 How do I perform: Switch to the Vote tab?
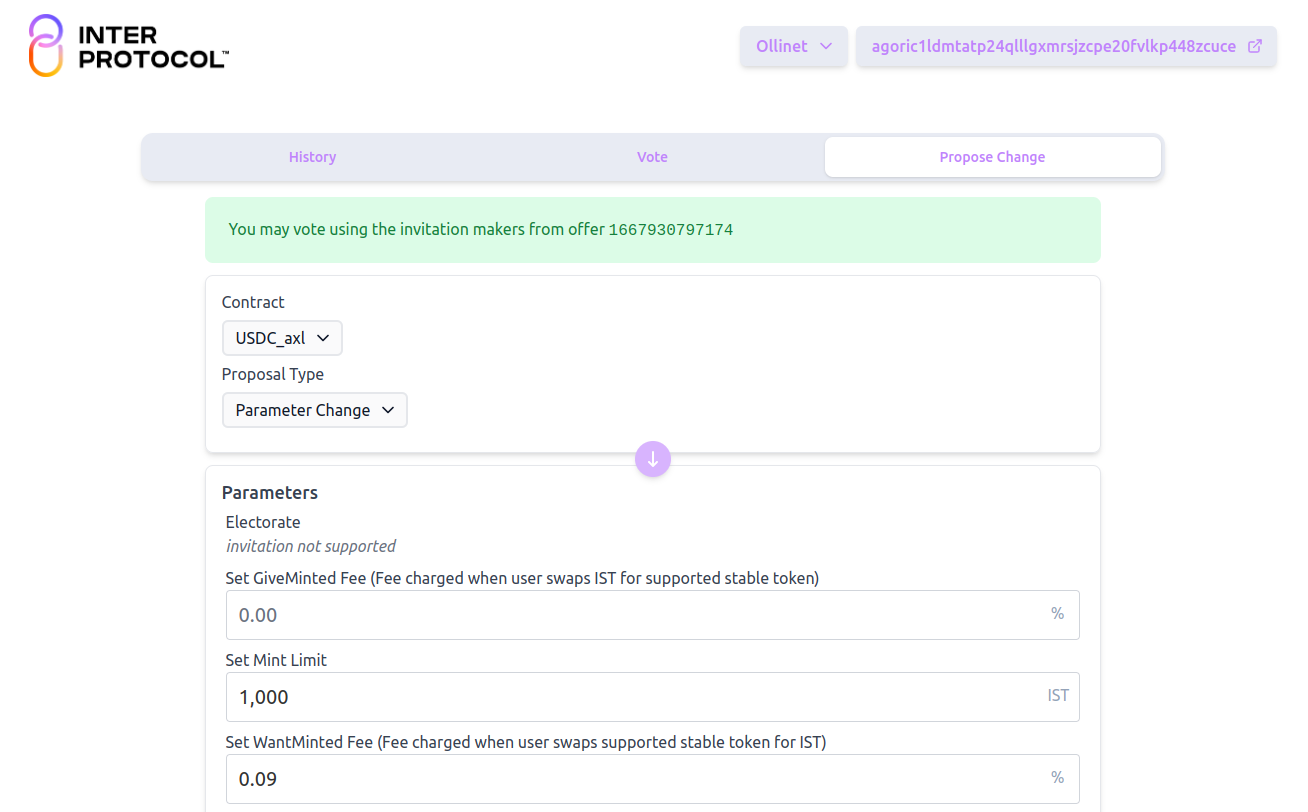click(652, 157)
